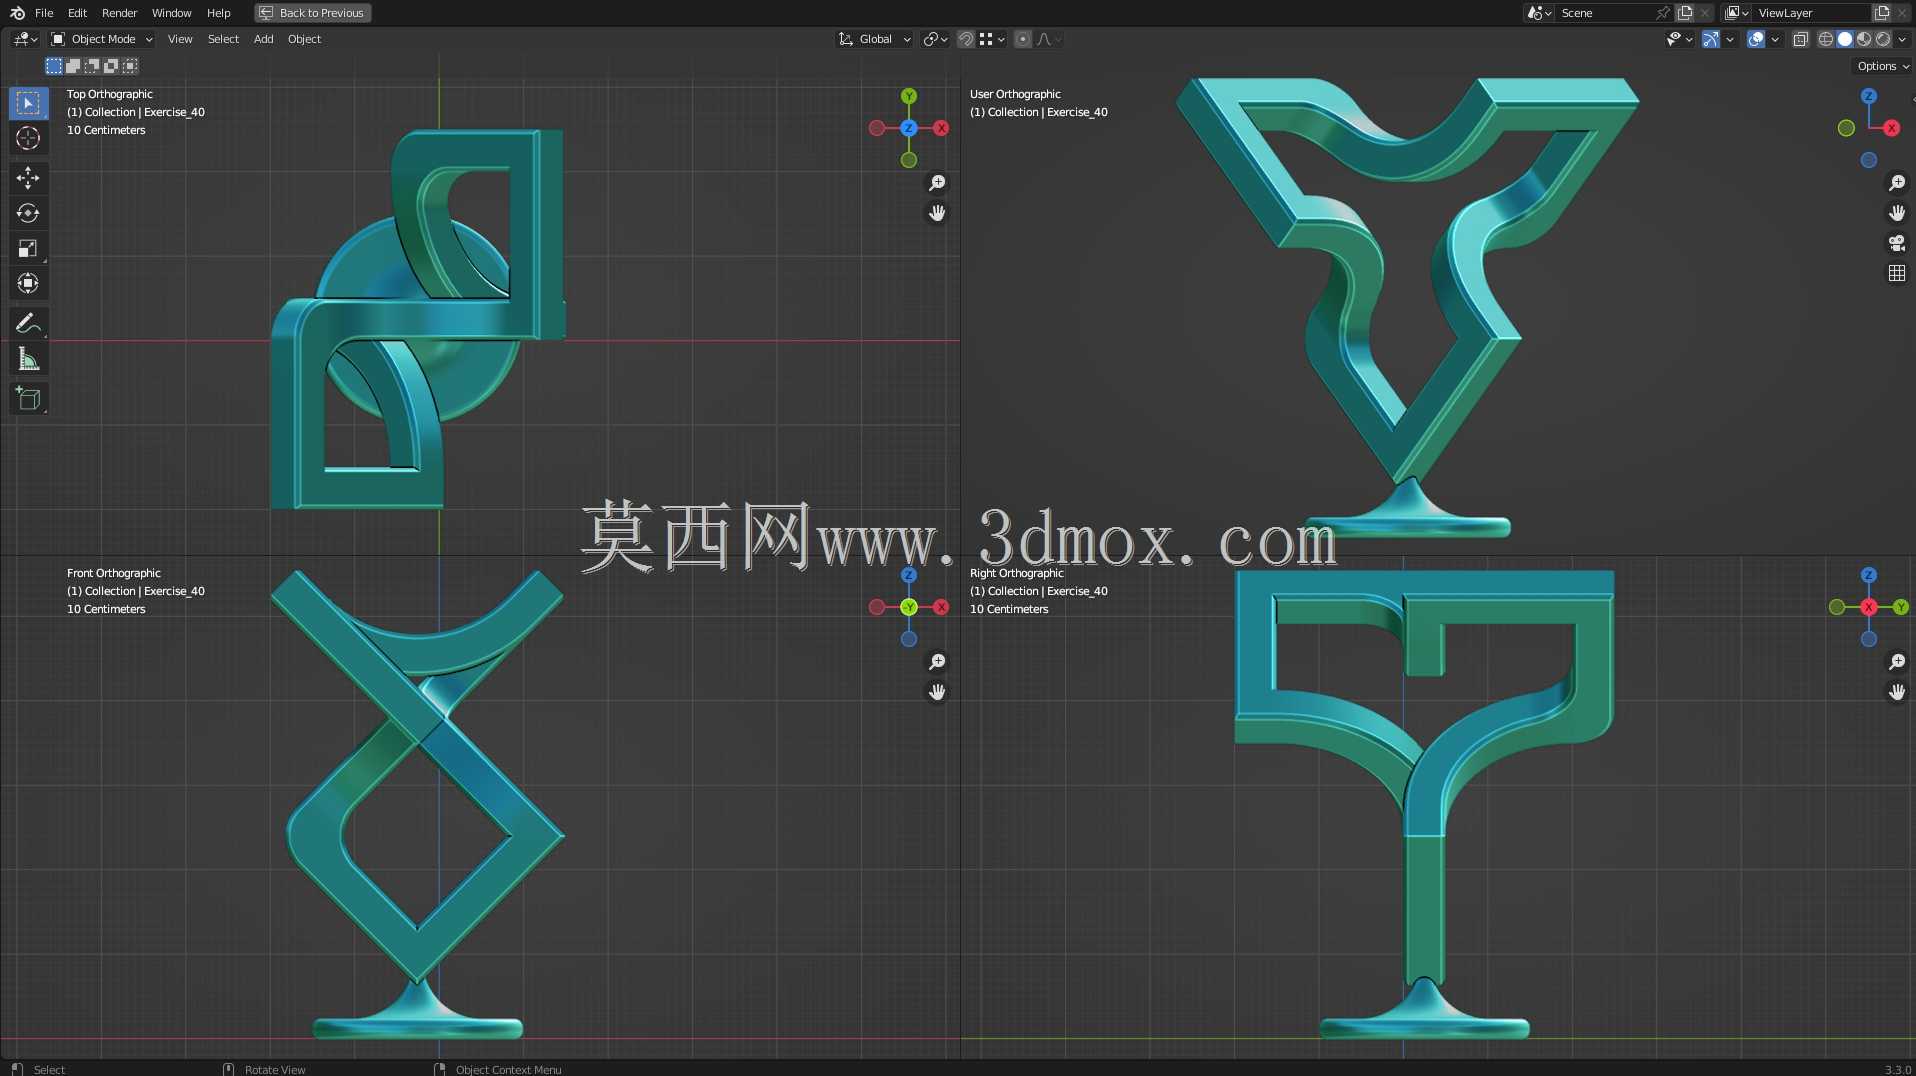Open the transform pivot point dropdown
This screenshot has height=1076, width=1916.
click(935, 39)
